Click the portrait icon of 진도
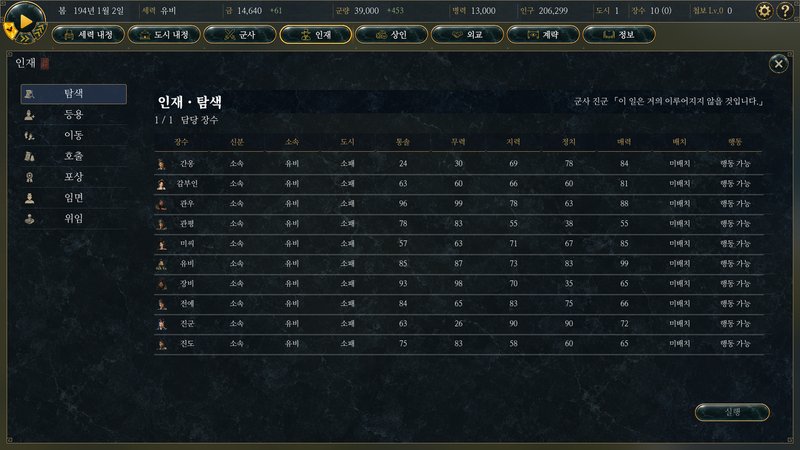 tap(161, 344)
